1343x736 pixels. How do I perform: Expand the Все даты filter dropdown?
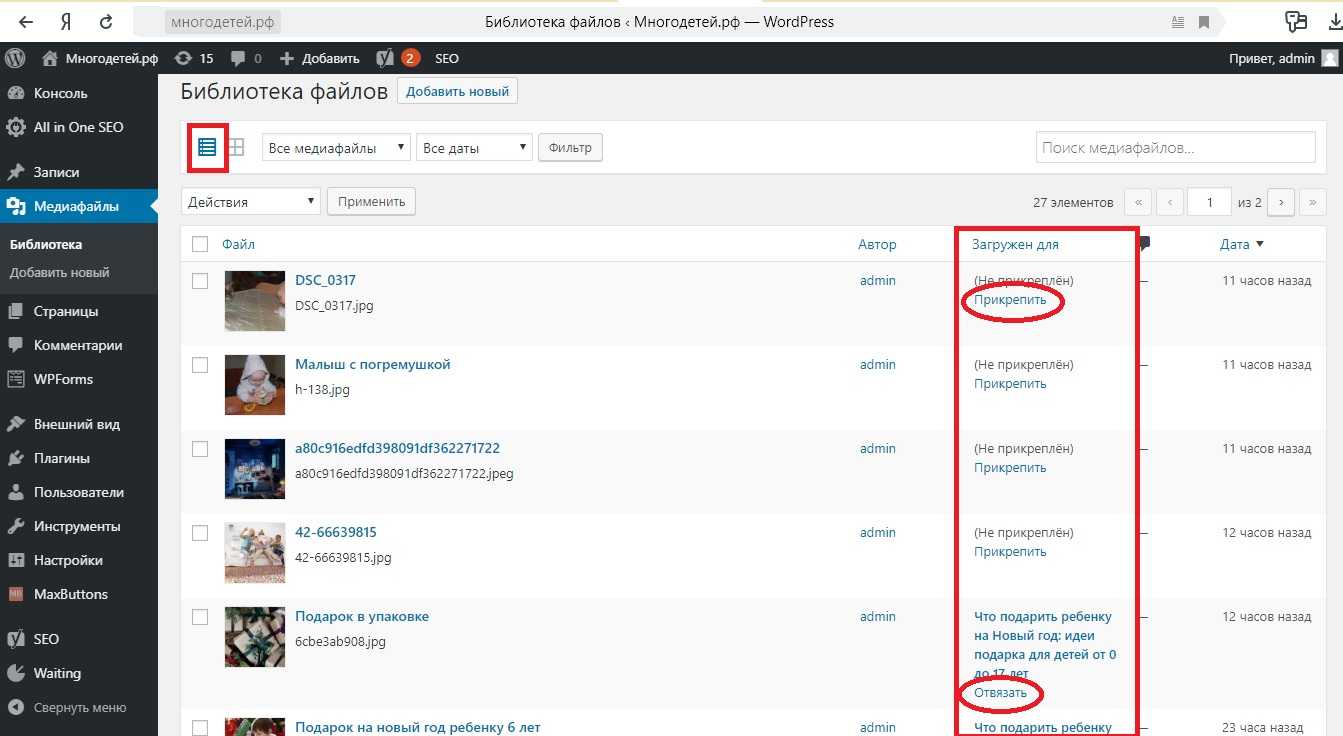coord(474,148)
